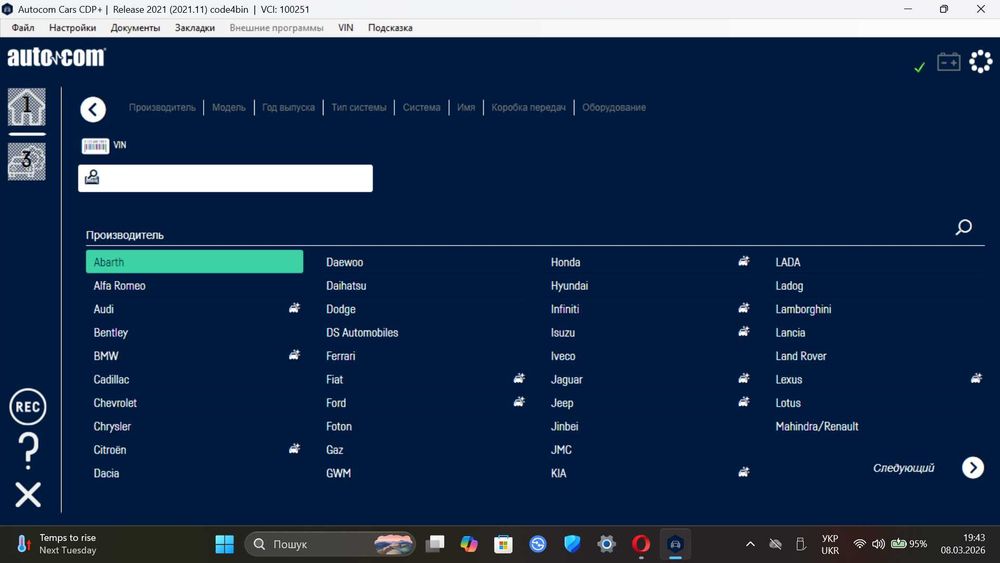Viewport: 1000px width, 563px height.
Task: Select Abarth manufacturer
Action: (195, 262)
